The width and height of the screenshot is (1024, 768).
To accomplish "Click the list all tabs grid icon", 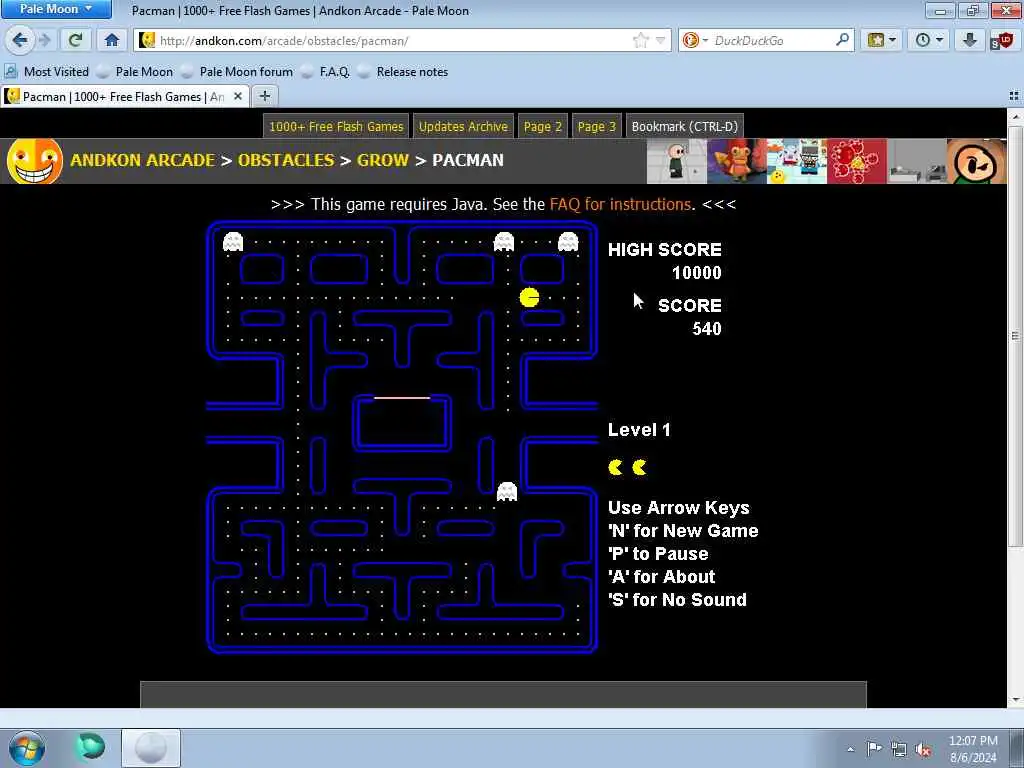I will [1014, 96].
